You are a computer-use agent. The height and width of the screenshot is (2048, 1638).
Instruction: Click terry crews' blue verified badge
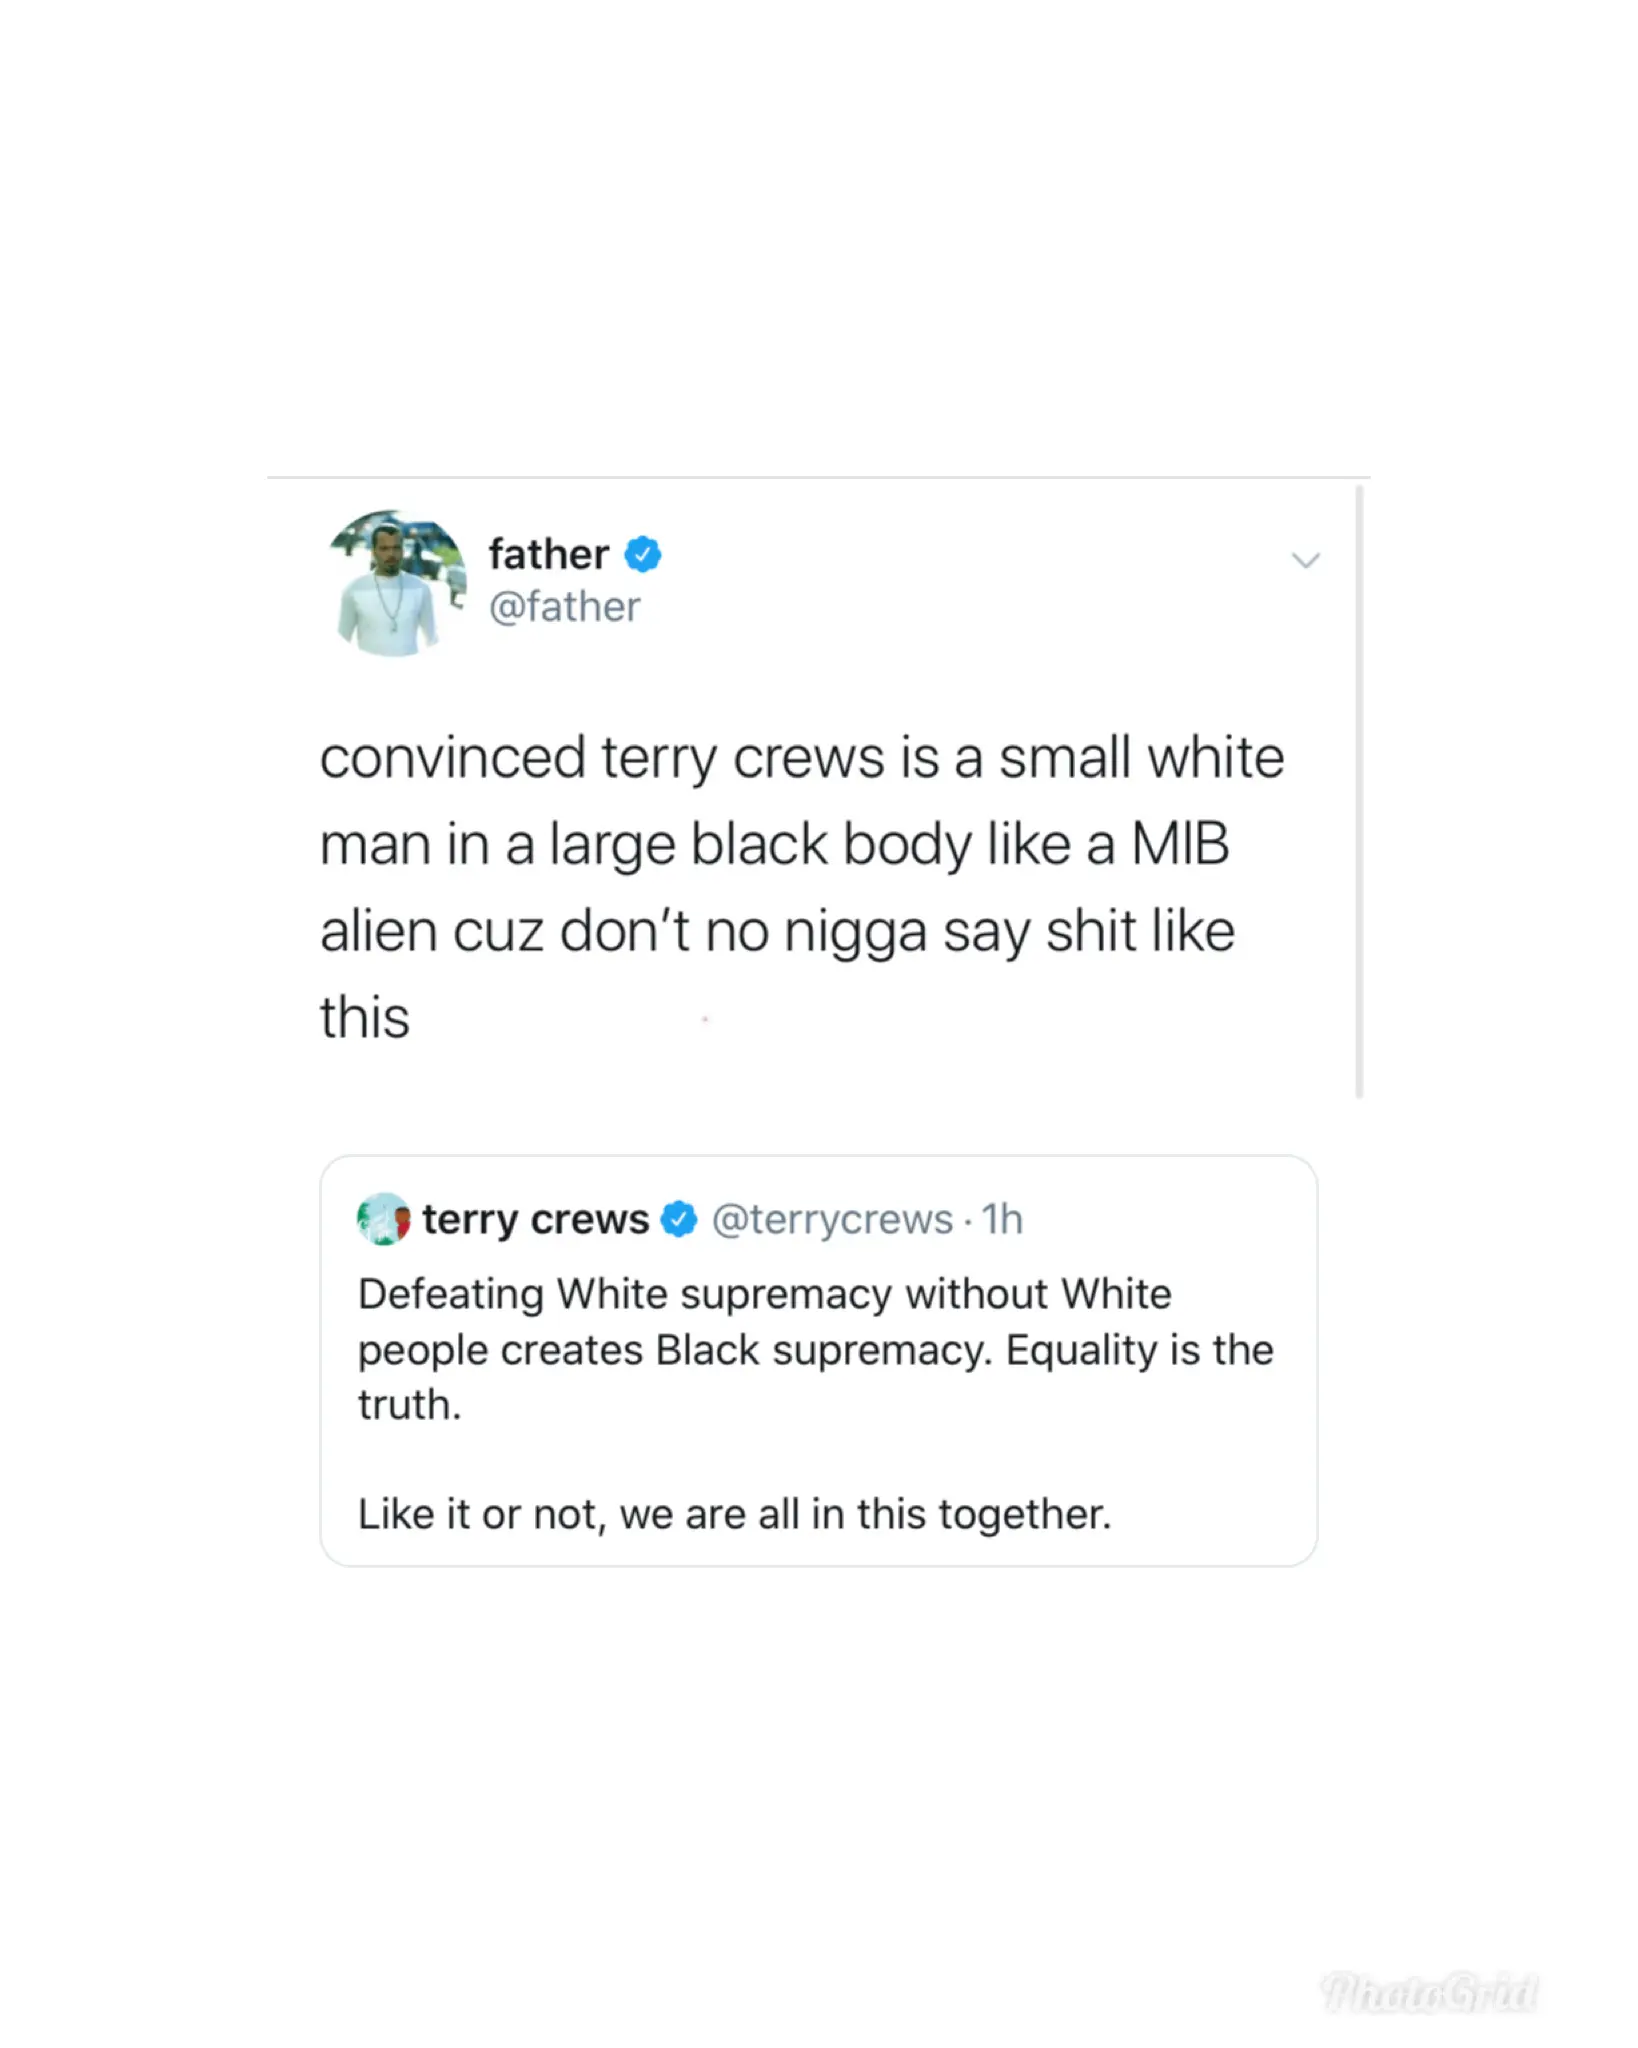[x=680, y=1219]
